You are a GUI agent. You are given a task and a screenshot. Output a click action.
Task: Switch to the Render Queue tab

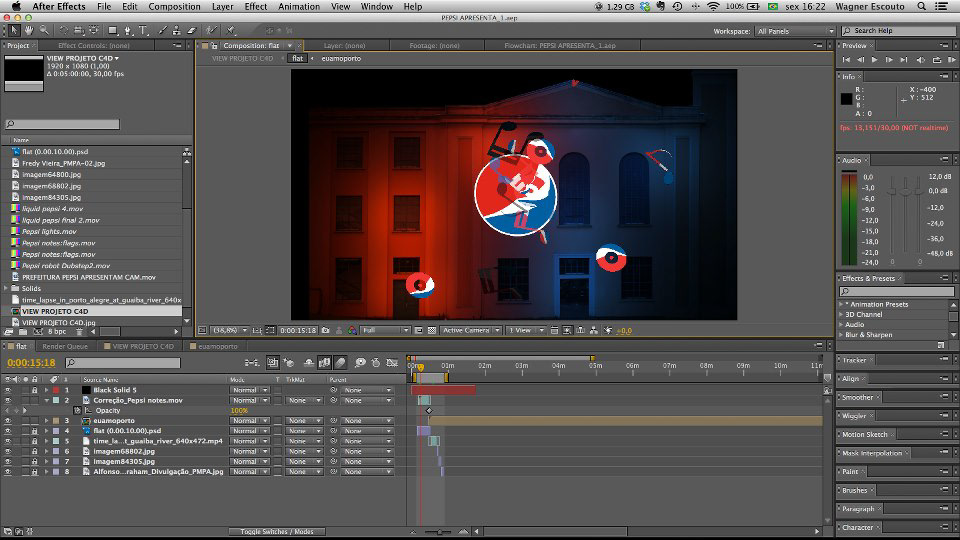[x=65, y=347]
